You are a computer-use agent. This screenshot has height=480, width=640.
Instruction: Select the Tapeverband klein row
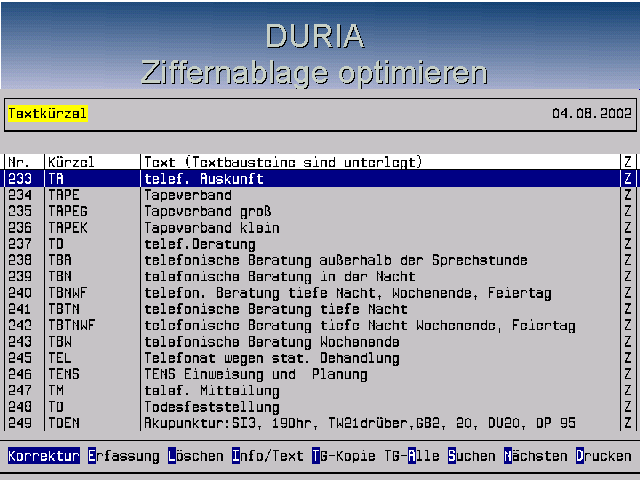(x=320, y=227)
